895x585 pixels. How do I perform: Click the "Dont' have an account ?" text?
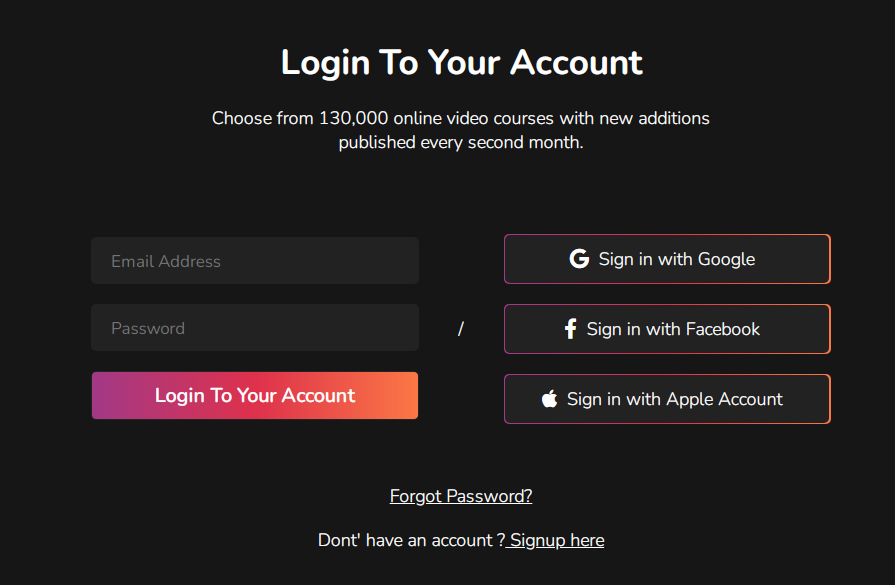click(x=411, y=540)
